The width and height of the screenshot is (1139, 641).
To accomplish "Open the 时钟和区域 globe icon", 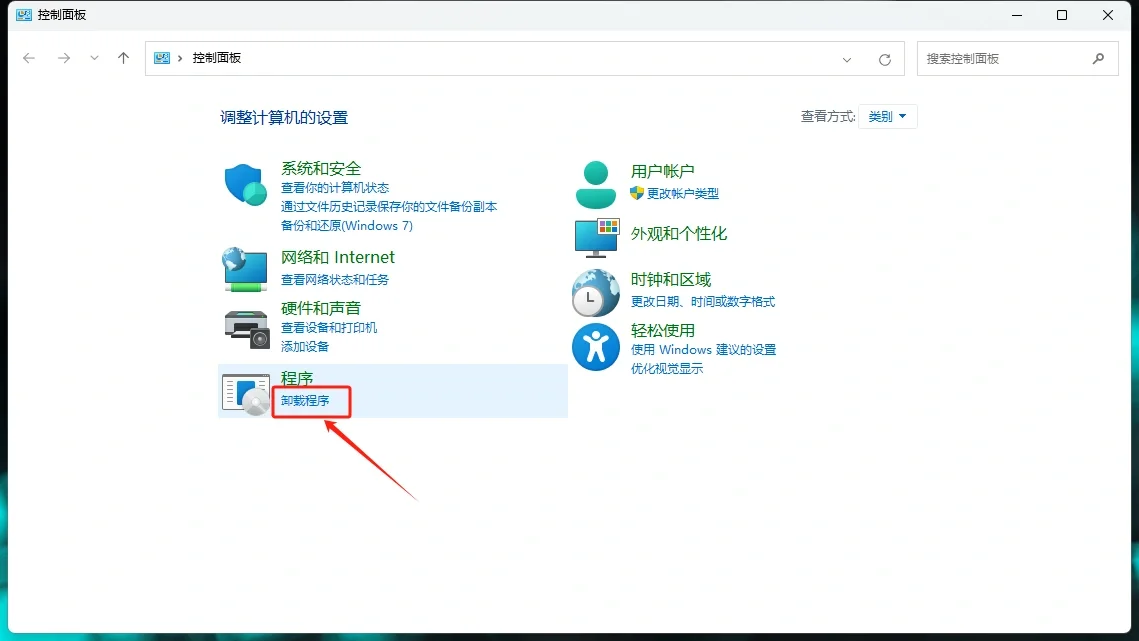I will pos(595,293).
